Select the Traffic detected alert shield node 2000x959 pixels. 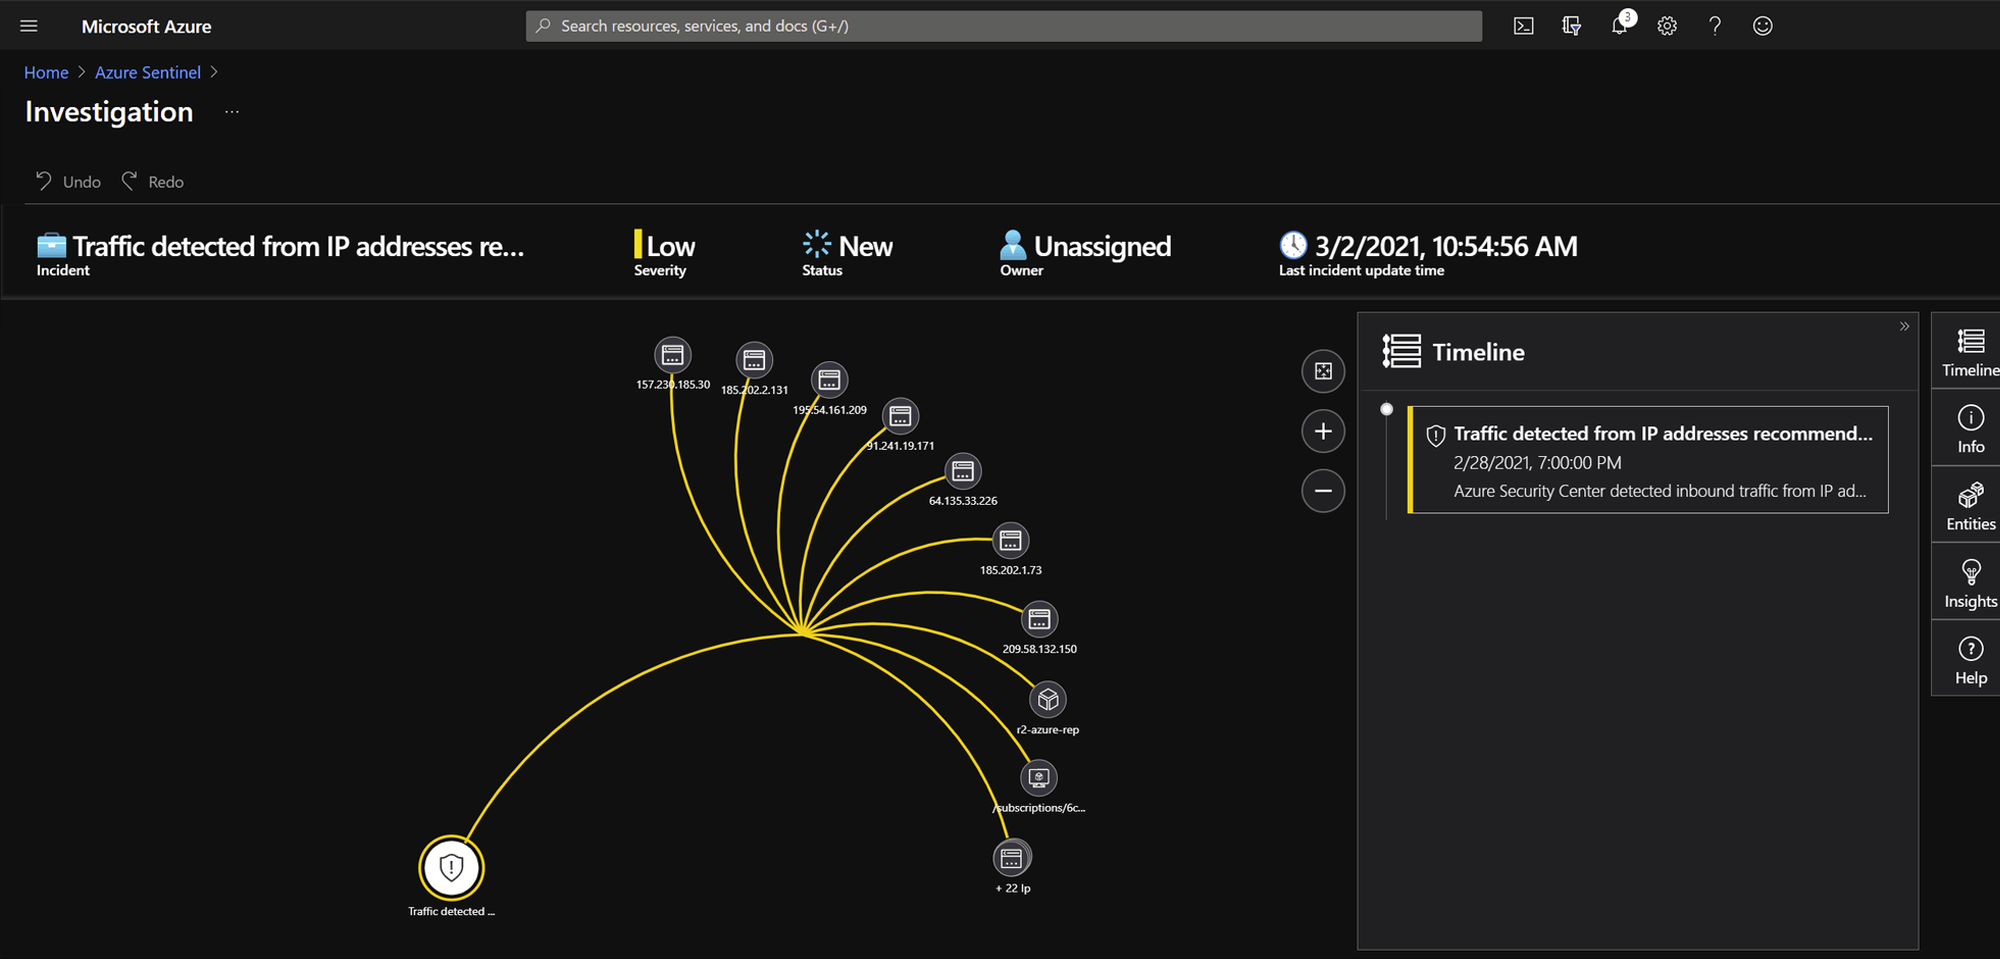click(451, 867)
